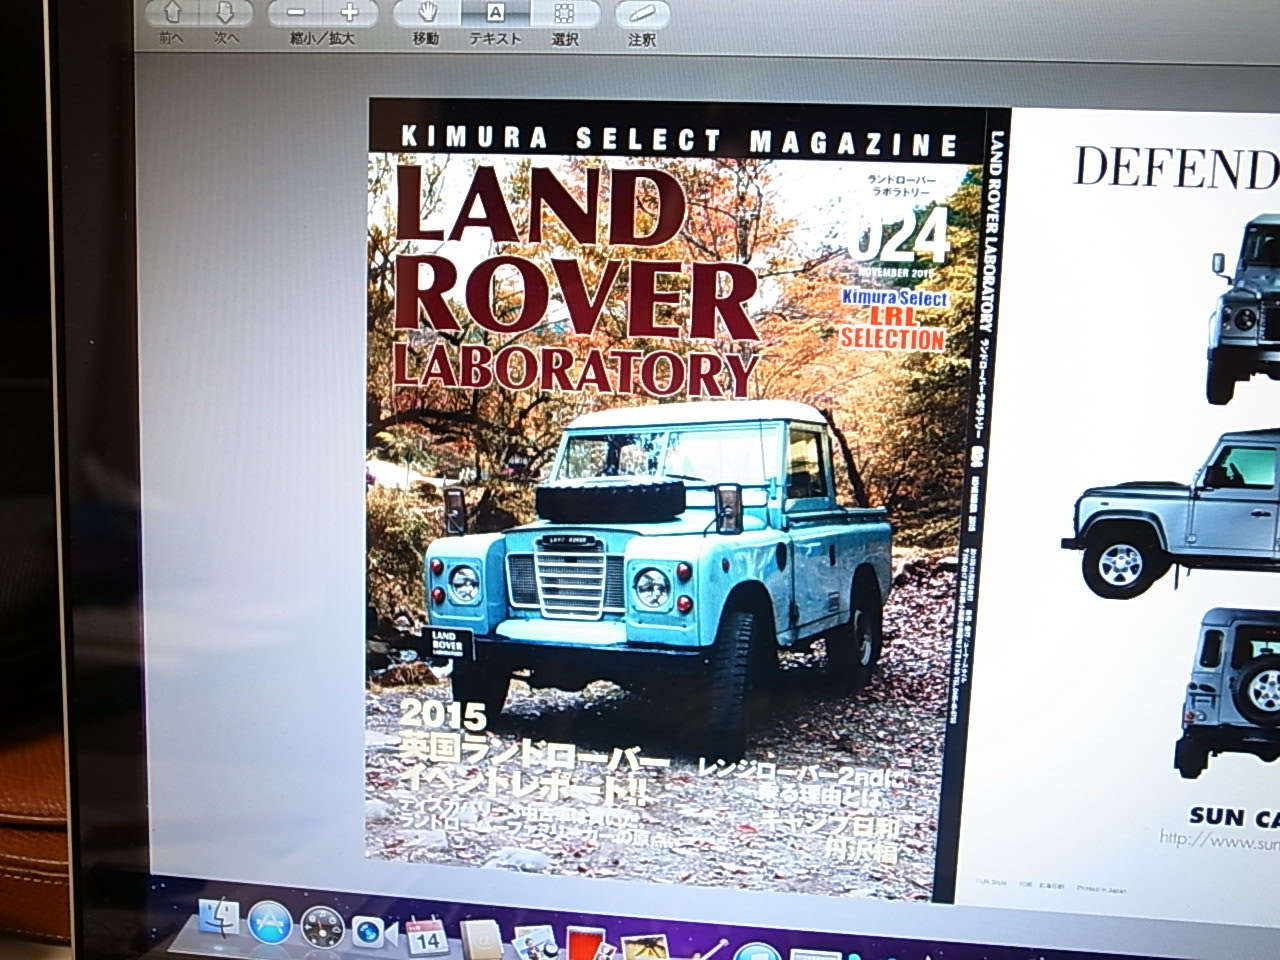1280x960 pixels.
Task: Zoom out with the minus button
Action: point(296,14)
